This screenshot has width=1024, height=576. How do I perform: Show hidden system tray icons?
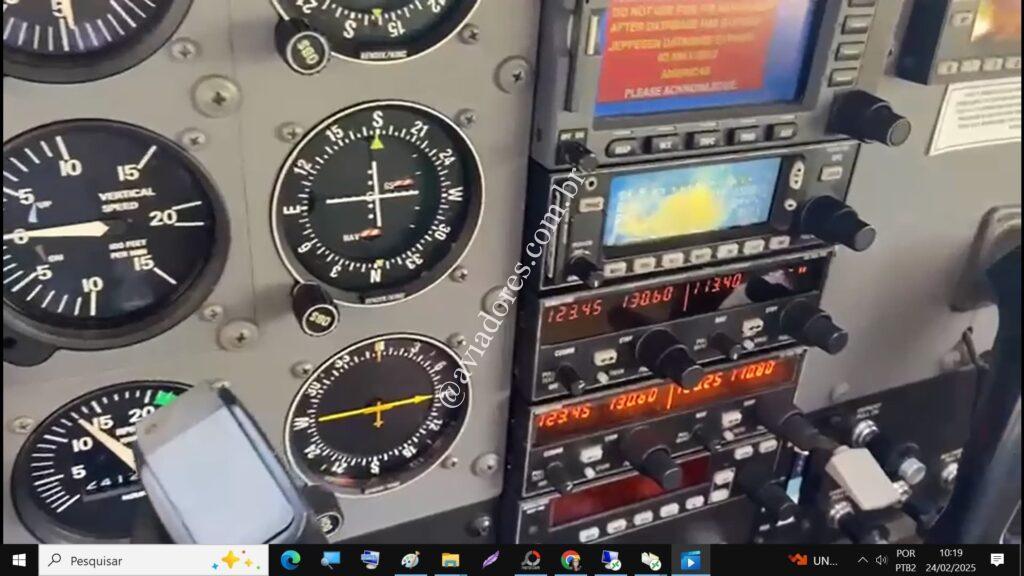(862, 560)
